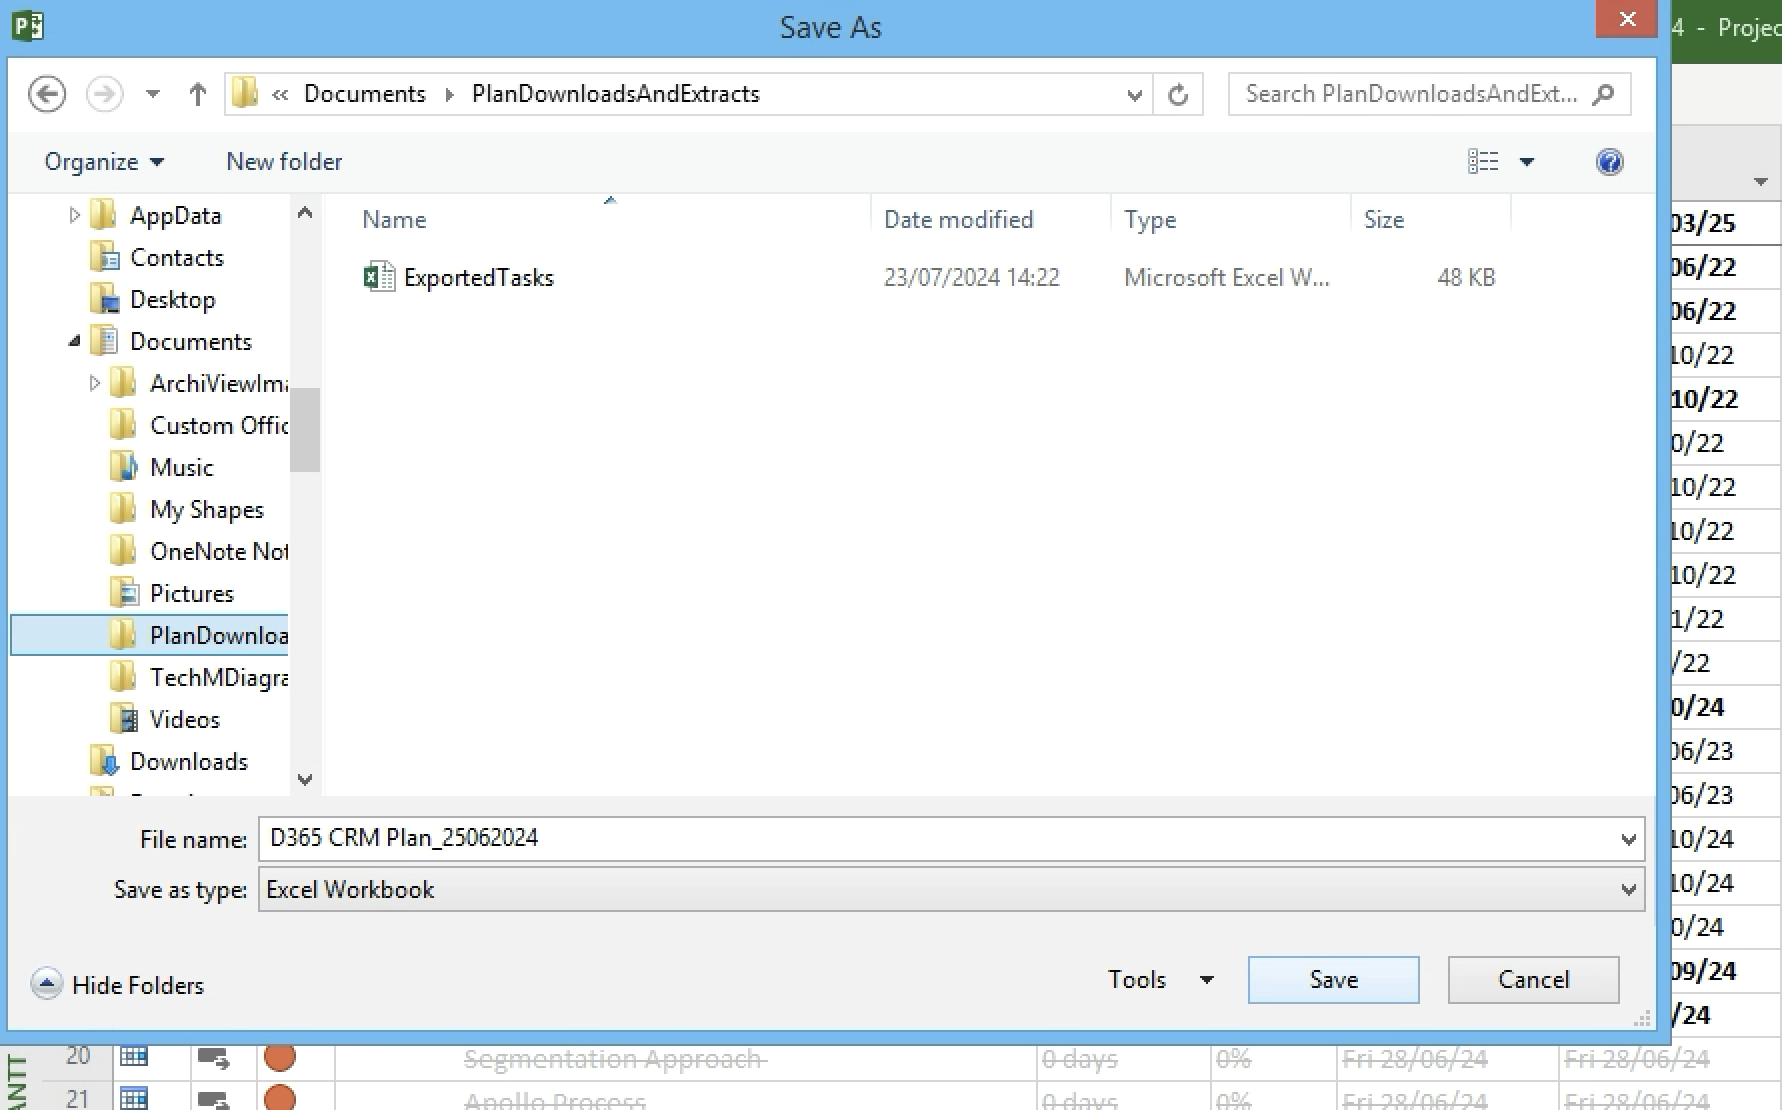This screenshot has width=1782, height=1110.
Task: Sort files by Date modified column
Action: [958, 220]
